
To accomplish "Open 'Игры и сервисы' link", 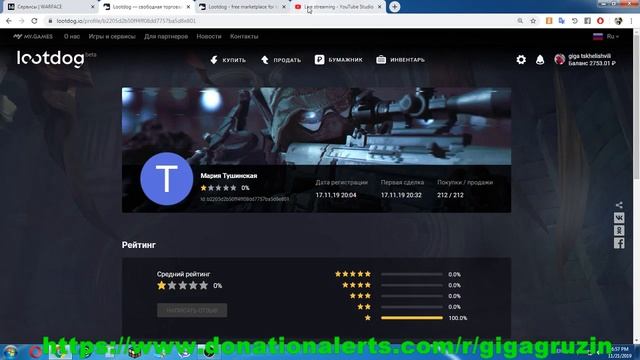I will [x=112, y=36].
